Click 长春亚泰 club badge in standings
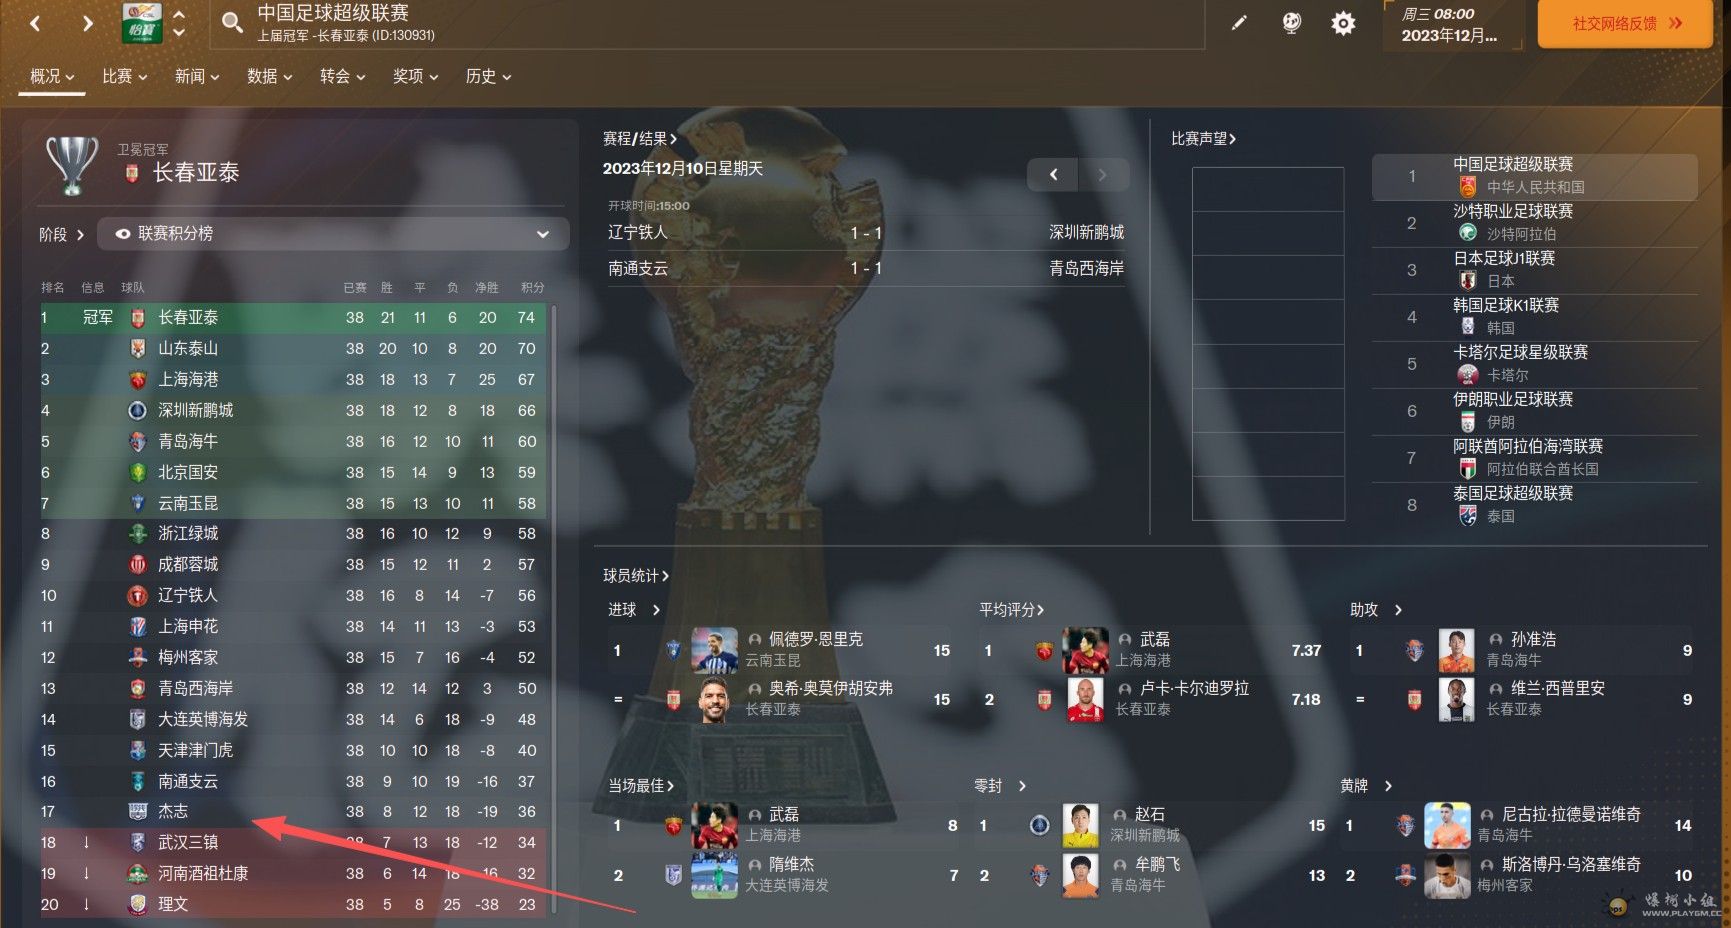Viewport: 1731px width, 928px height. (x=138, y=318)
